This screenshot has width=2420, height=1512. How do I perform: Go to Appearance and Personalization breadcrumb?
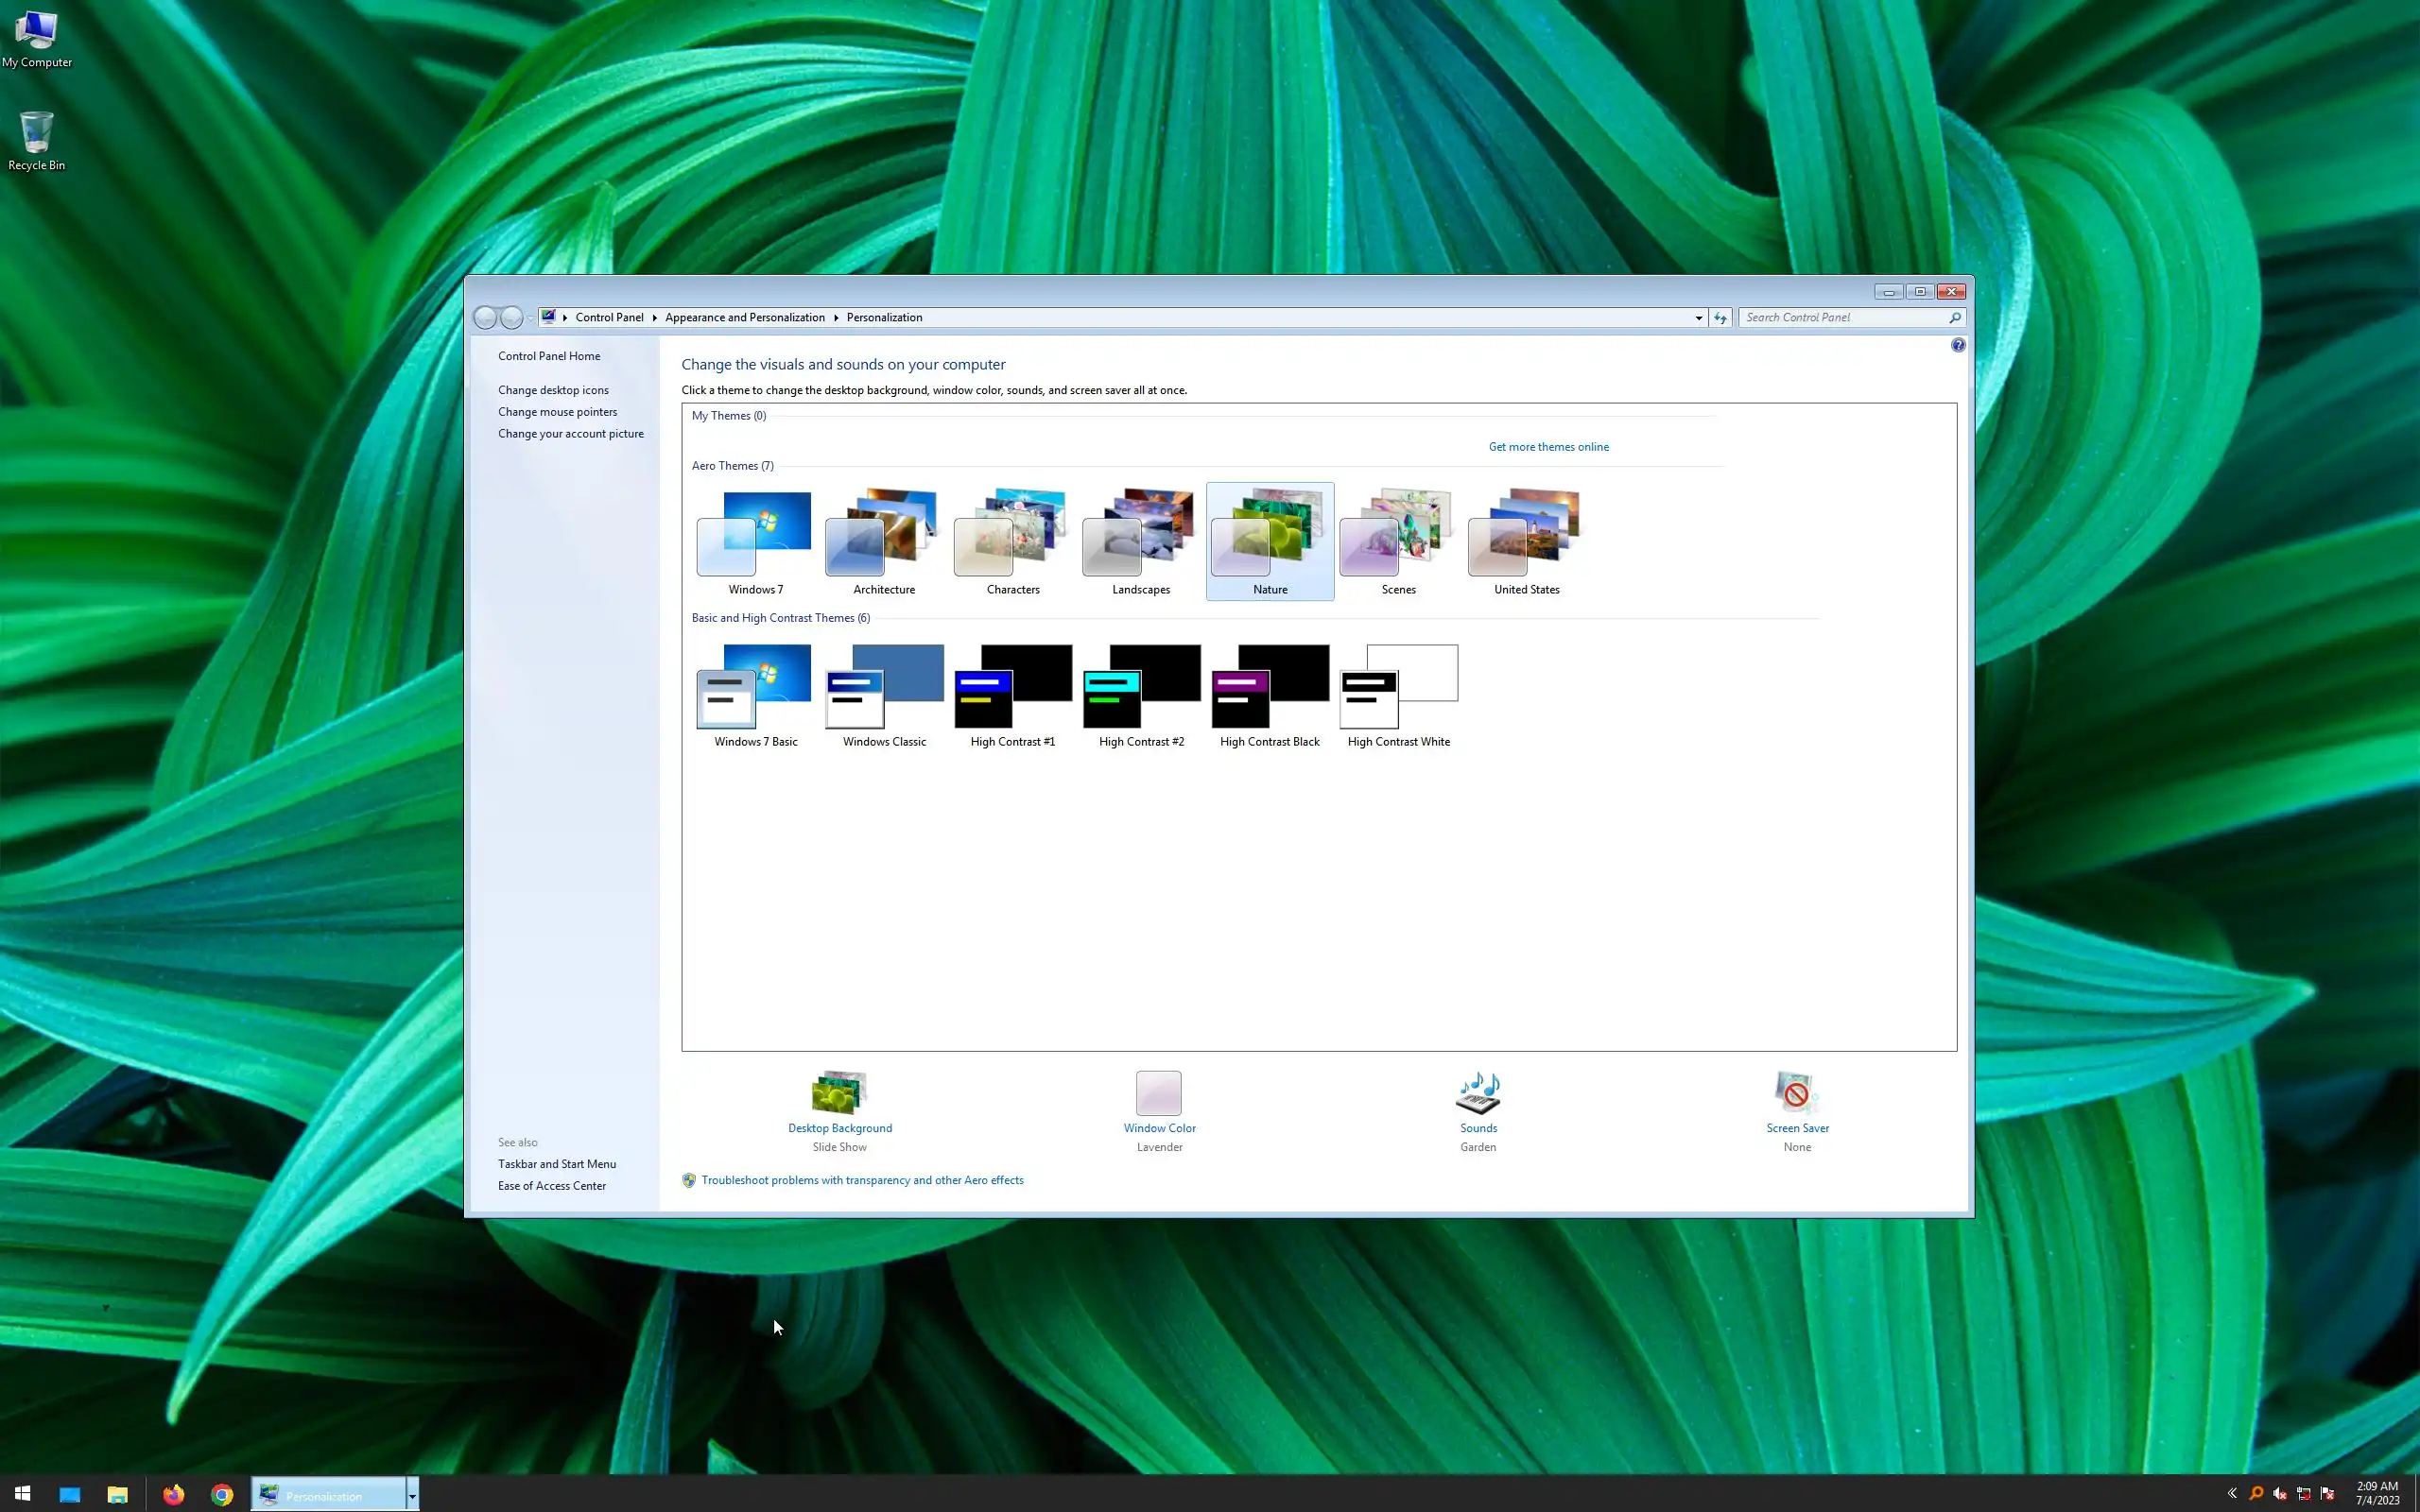pos(744,318)
